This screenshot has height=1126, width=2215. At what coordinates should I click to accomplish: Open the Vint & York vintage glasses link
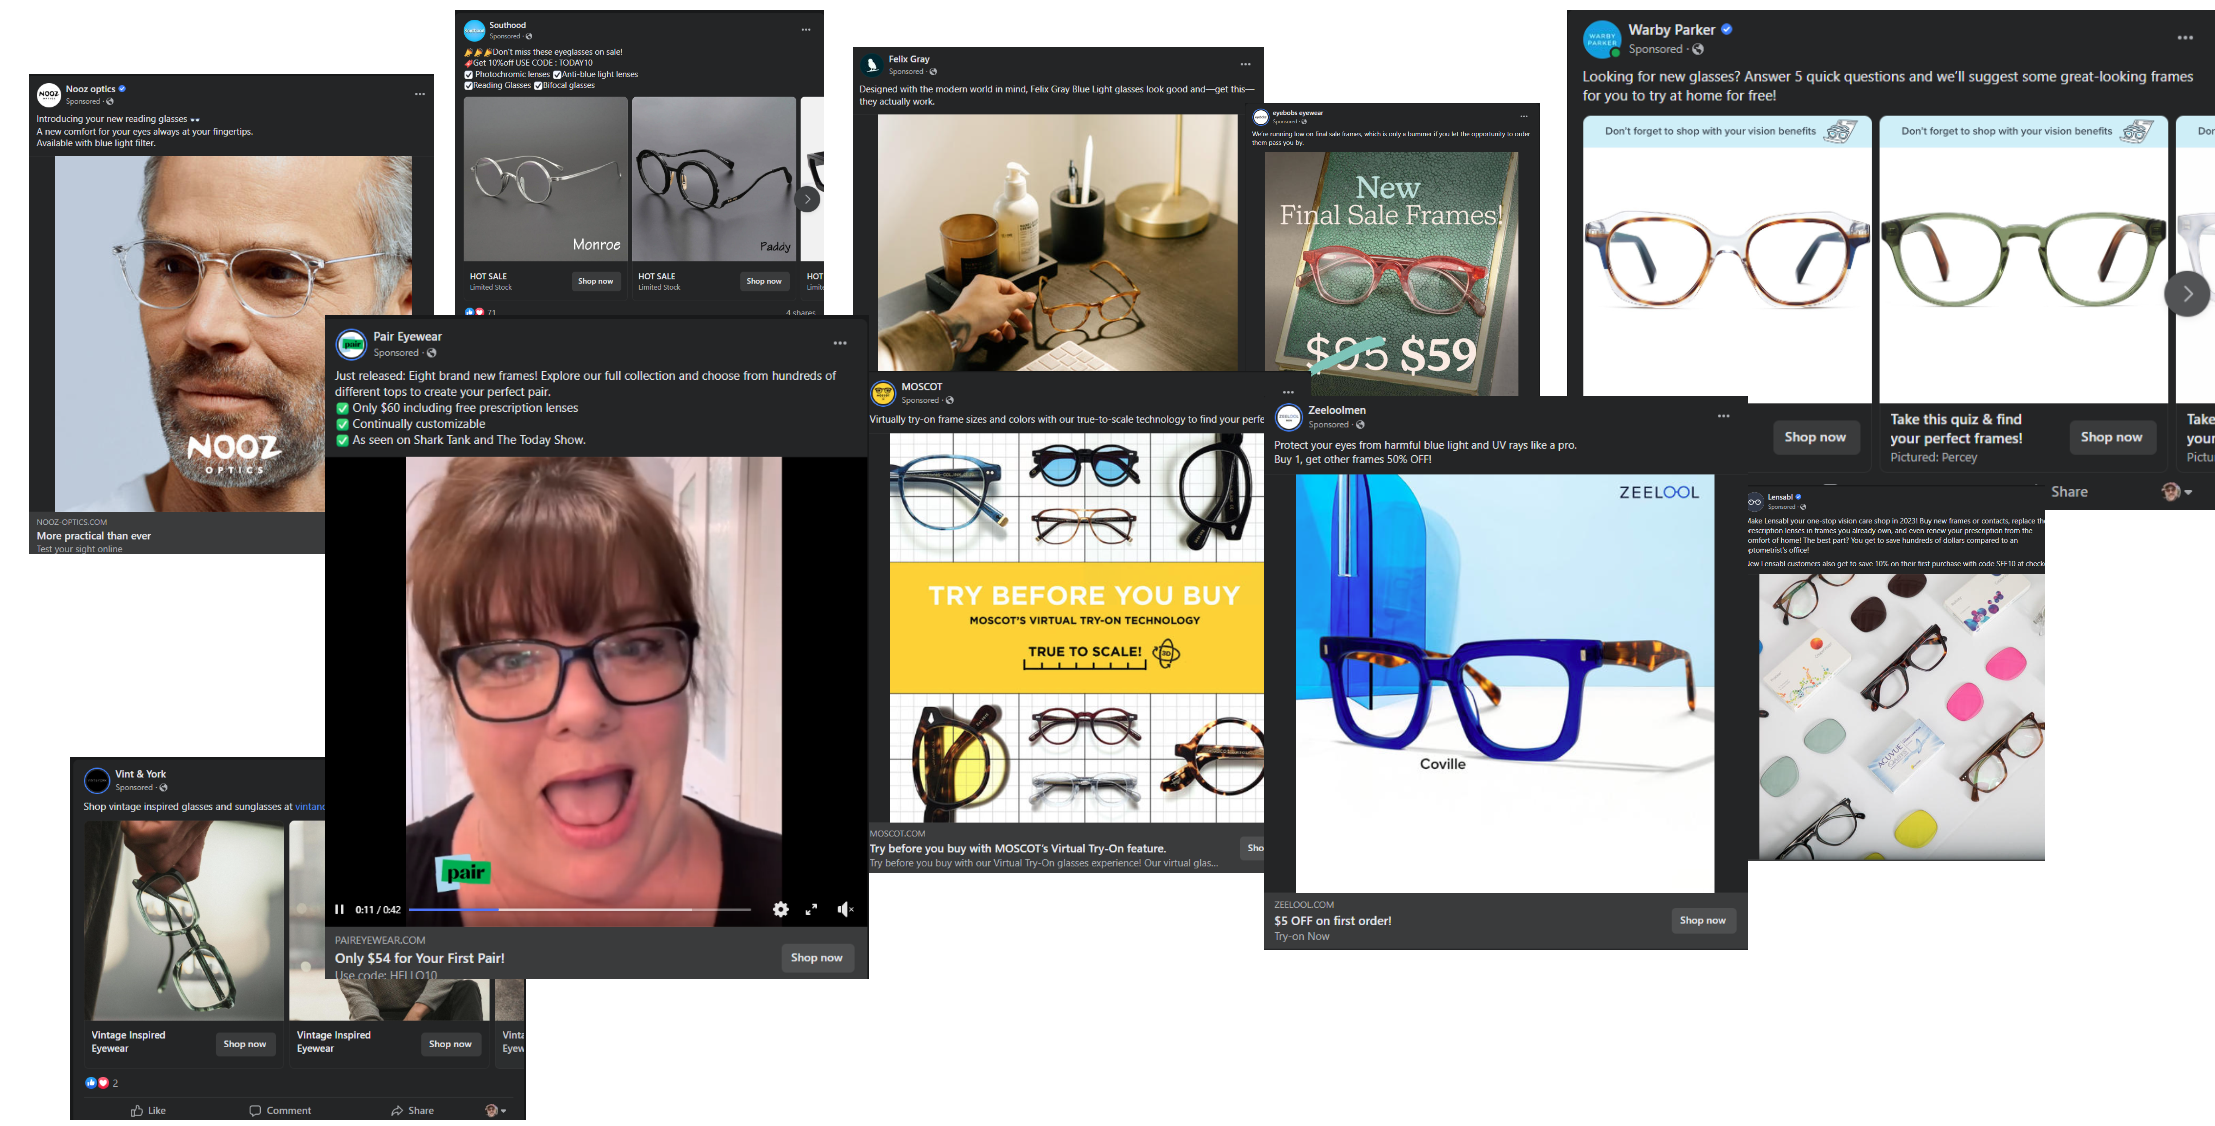click(x=310, y=807)
